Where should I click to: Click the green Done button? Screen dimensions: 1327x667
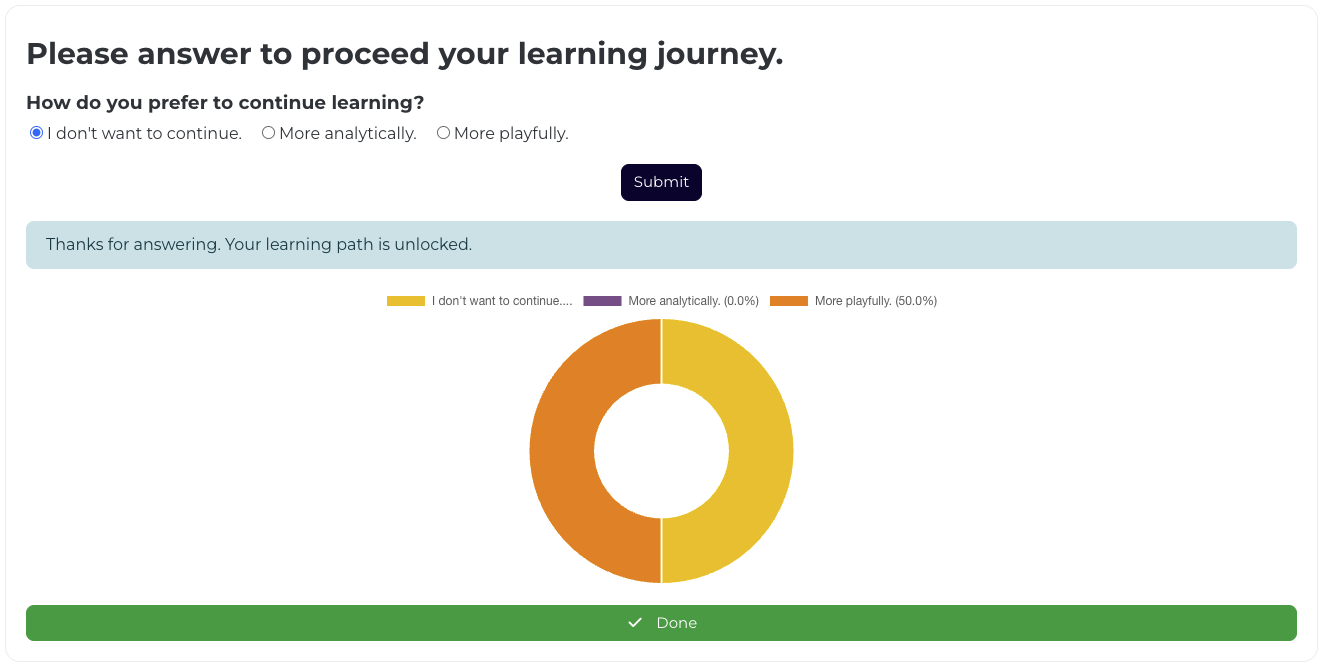click(x=661, y=623)
